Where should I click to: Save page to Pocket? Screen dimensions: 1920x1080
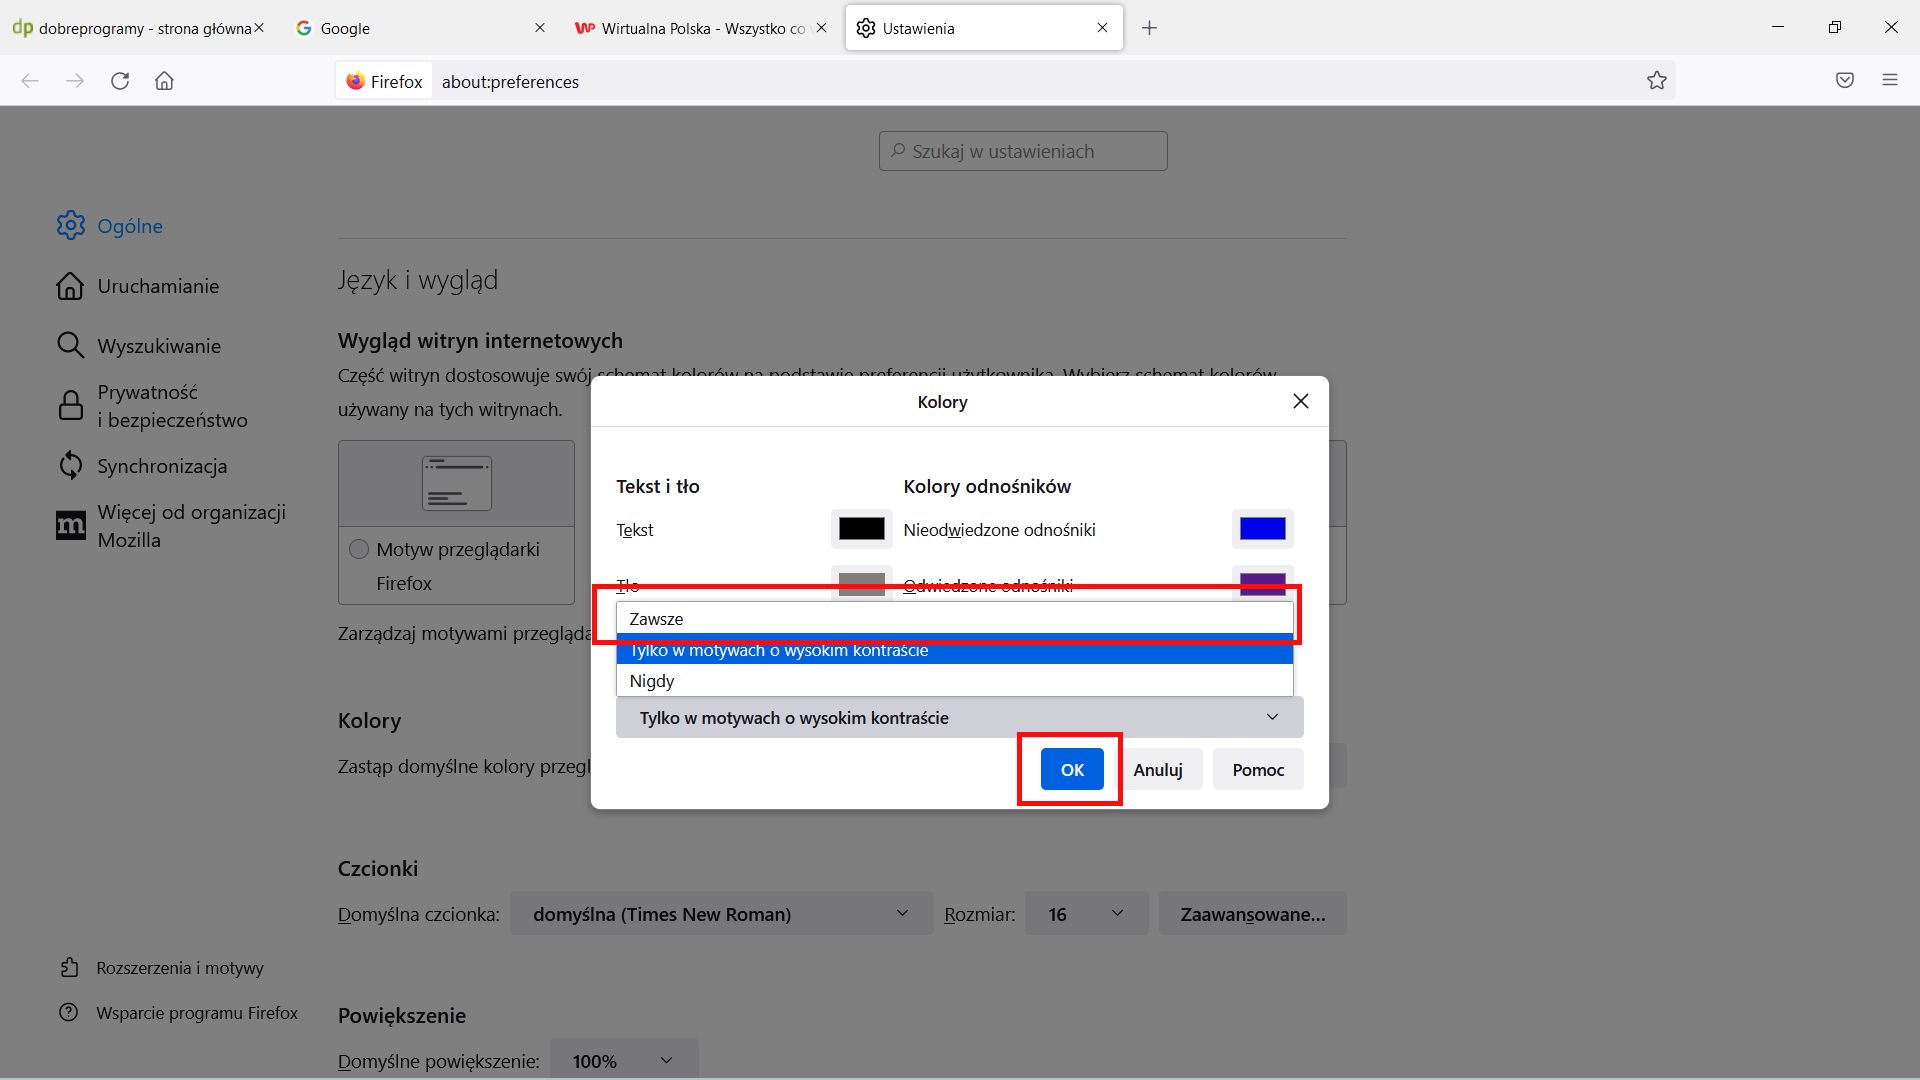click(x=1844, y=80)
